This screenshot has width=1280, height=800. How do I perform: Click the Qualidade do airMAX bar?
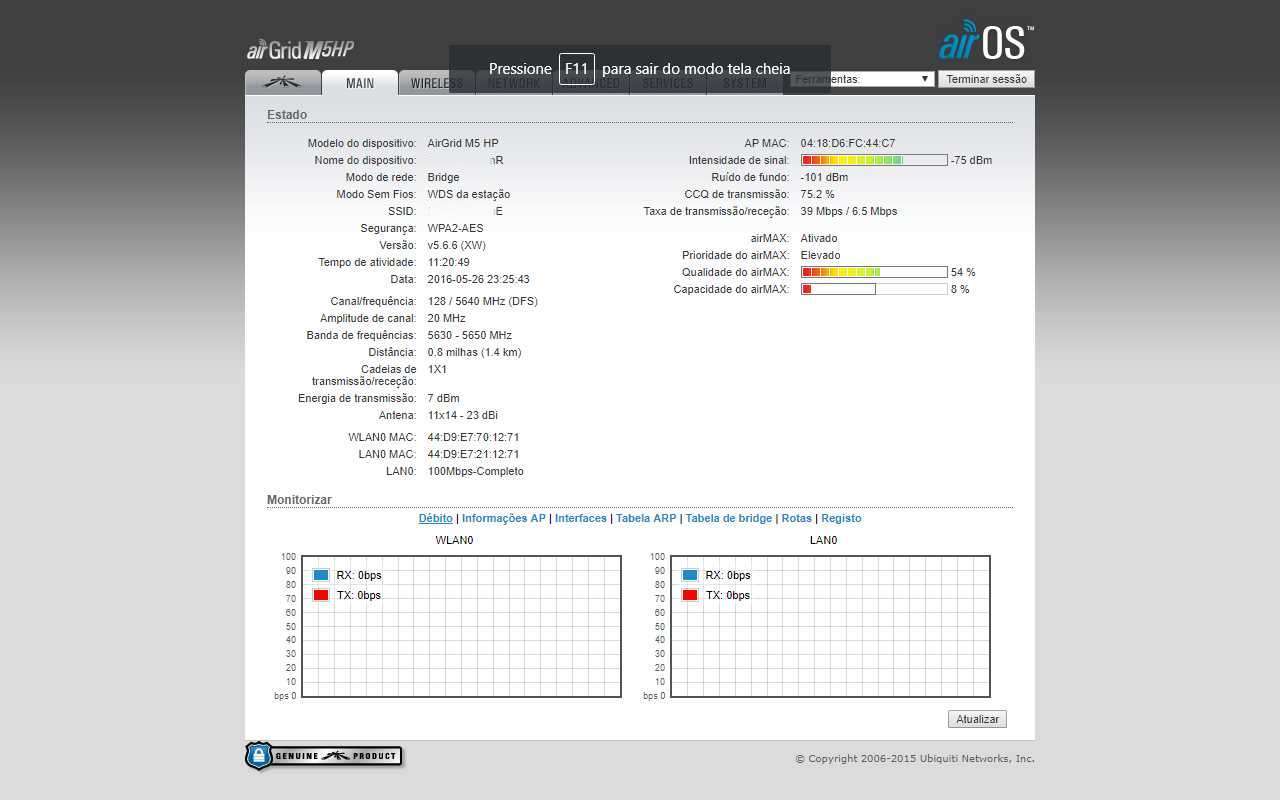click(x=874, y=272)
